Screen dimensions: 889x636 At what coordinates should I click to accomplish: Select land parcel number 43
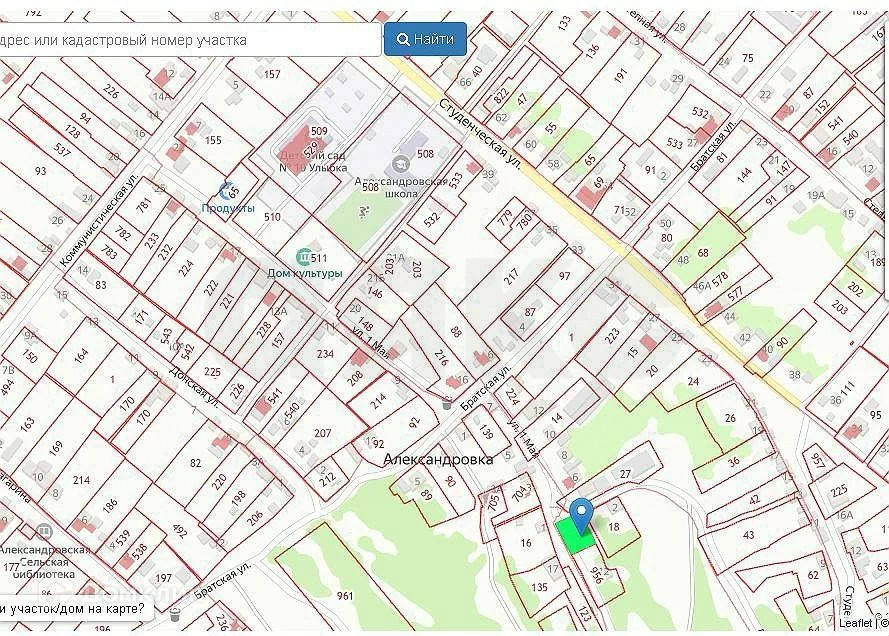[748, 536]
